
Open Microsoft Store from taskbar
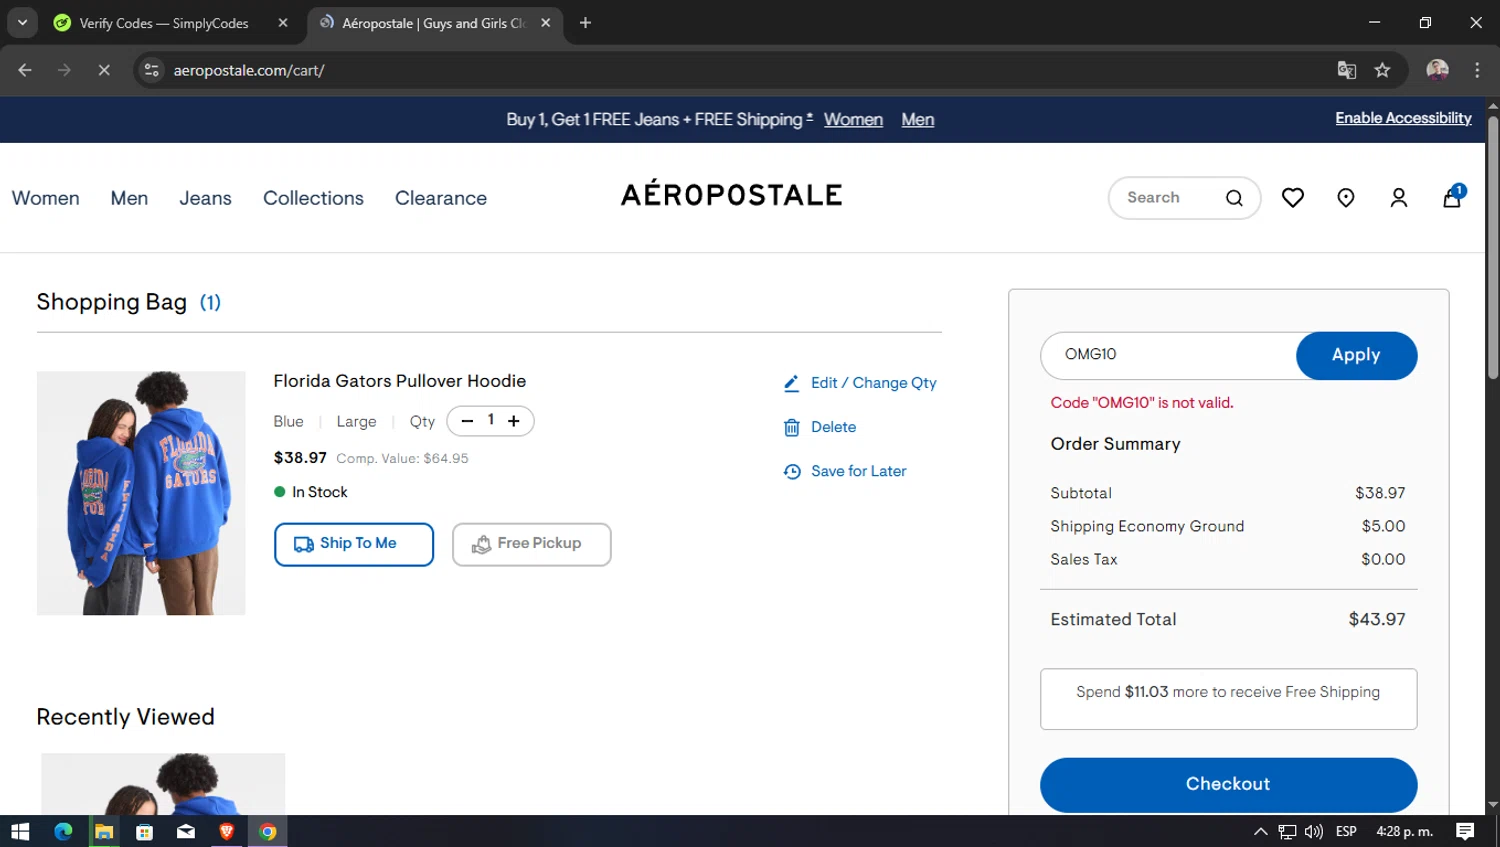[x=145, y=831]
